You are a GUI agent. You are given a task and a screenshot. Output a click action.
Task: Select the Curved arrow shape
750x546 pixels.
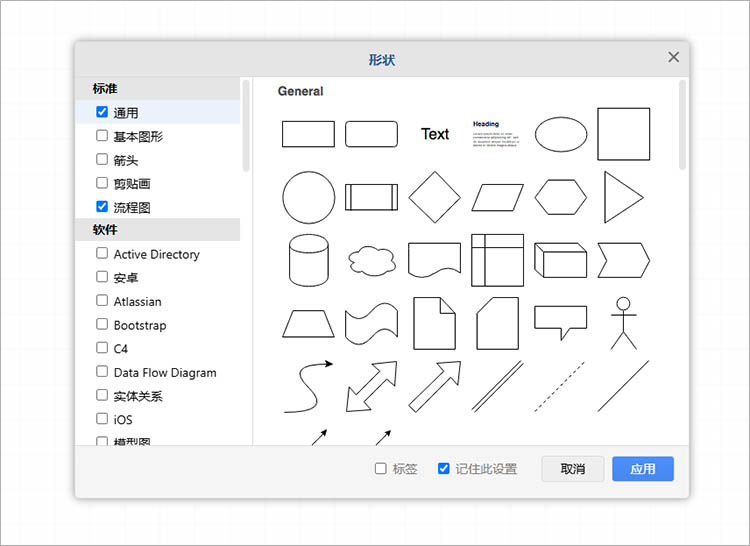tap(309, 386)
